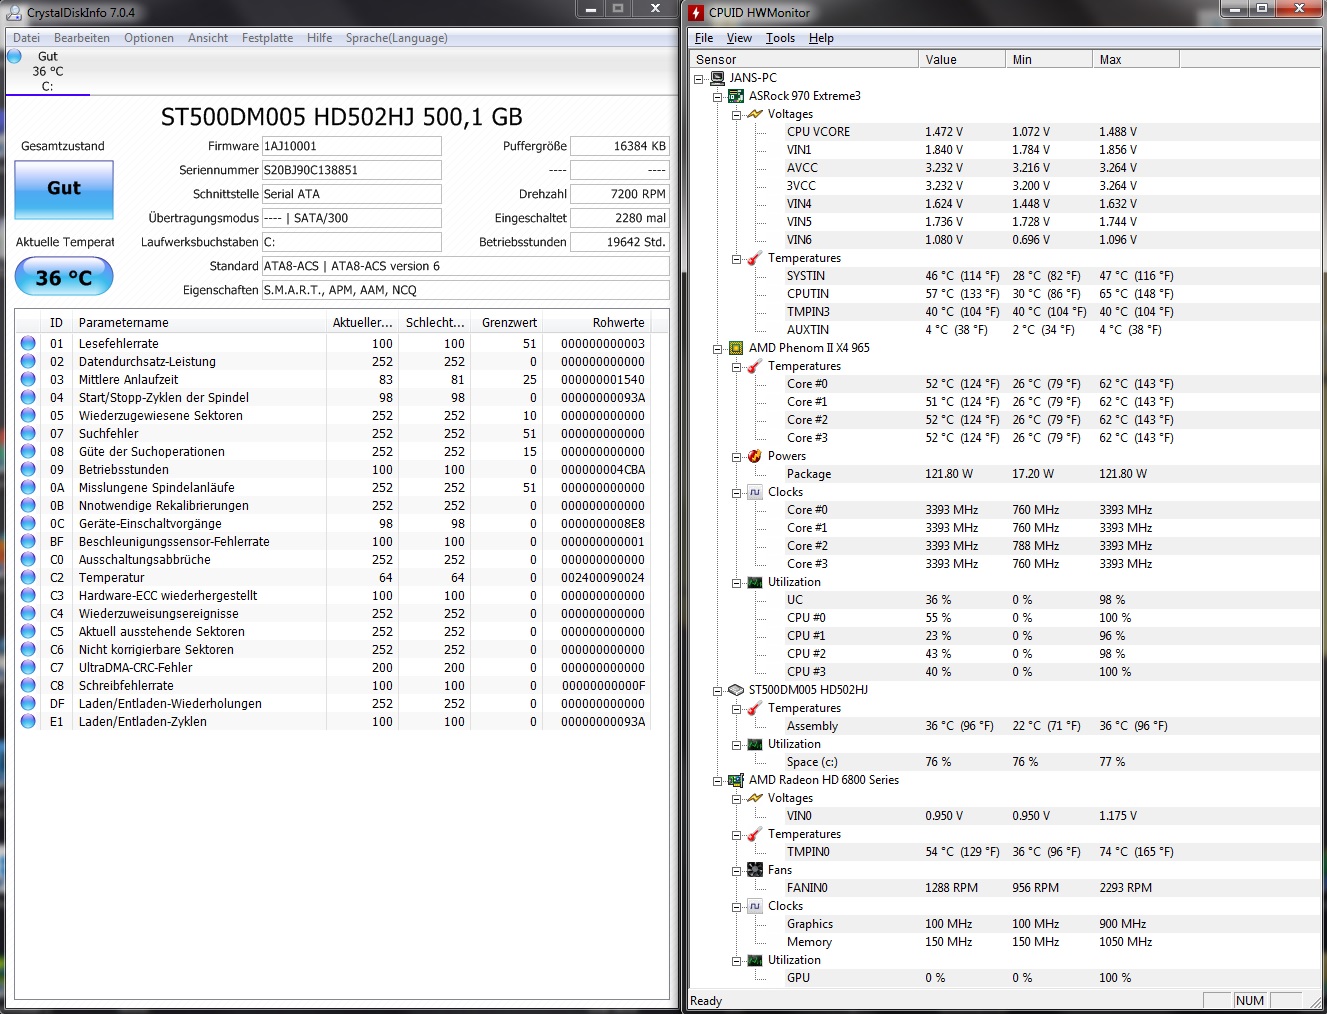Click the AMD Radeon HD 6800 graphics card icon
The width and height of the screenshot is (1327, 1014).
[736, 780]
